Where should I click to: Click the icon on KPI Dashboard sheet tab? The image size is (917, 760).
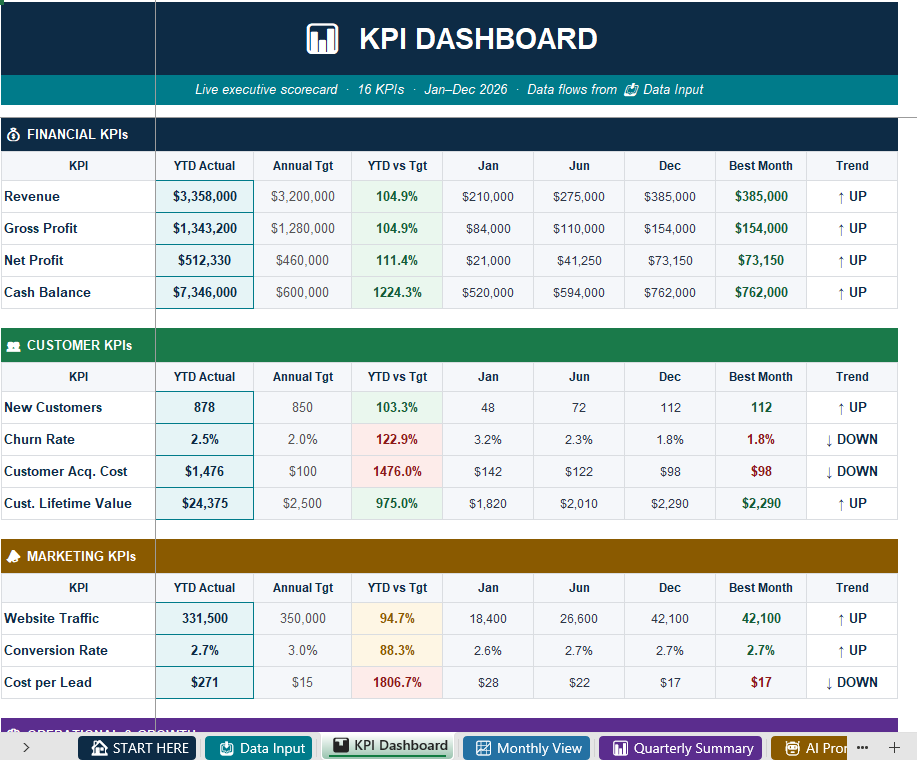341,745
